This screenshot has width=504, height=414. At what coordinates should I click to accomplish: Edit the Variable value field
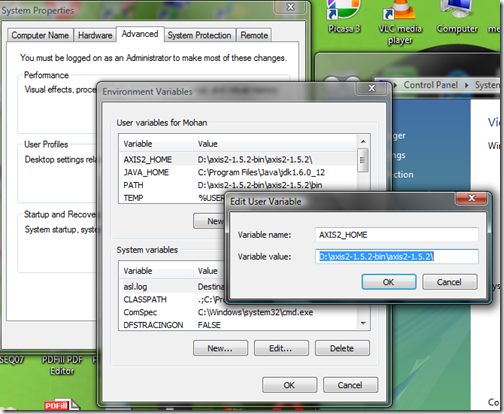(397, 257)
